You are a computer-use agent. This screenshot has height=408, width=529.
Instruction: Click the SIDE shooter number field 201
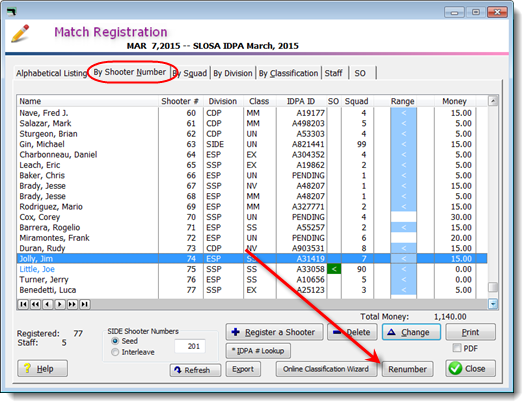(190, 346)
